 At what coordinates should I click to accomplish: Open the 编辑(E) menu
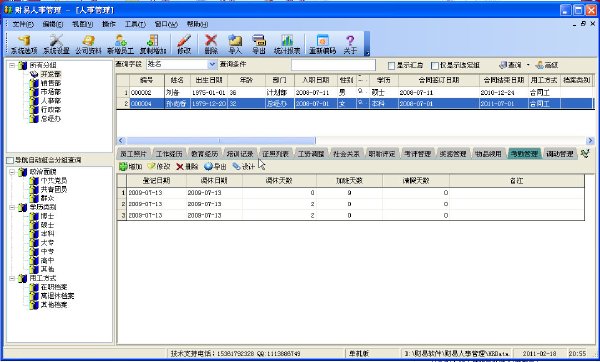(52, 24)
